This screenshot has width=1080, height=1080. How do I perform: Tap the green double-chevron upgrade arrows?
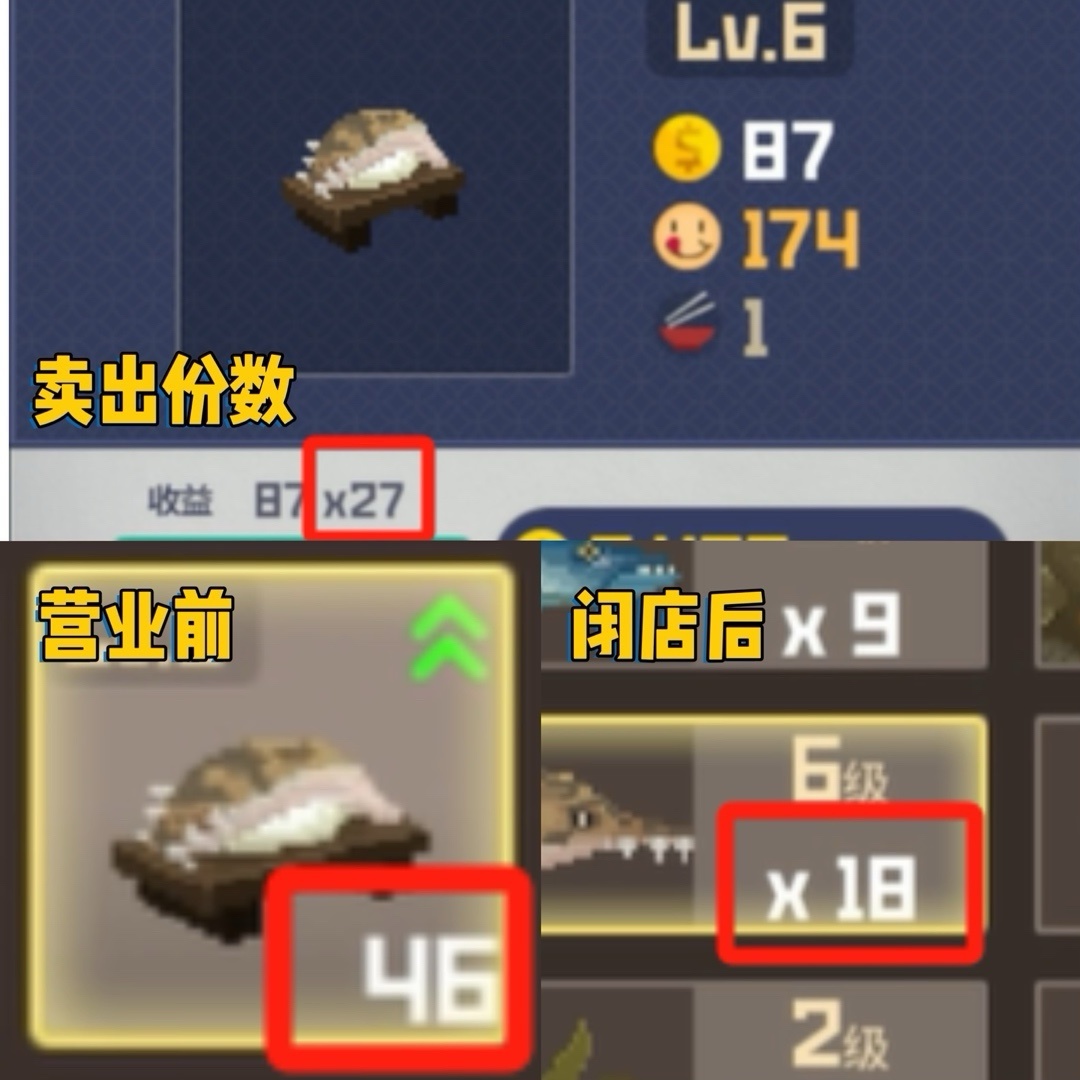tap(449, 637)
